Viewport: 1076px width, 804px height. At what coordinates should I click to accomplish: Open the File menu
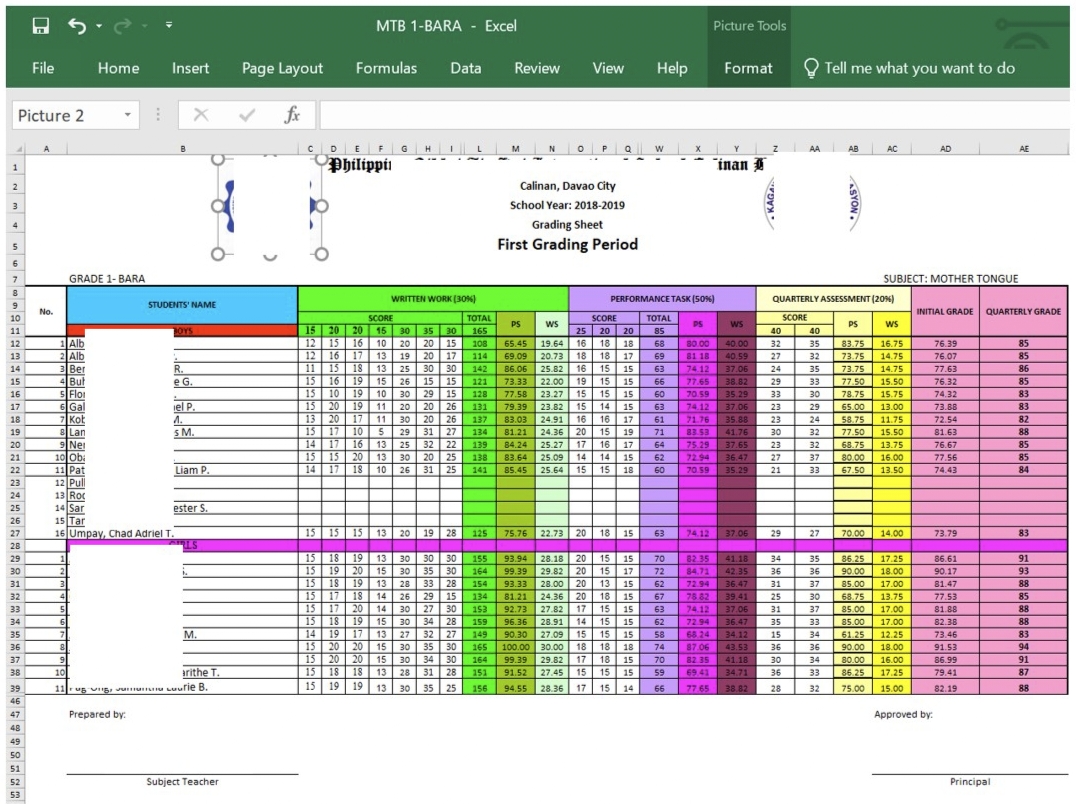coord(43,68)
